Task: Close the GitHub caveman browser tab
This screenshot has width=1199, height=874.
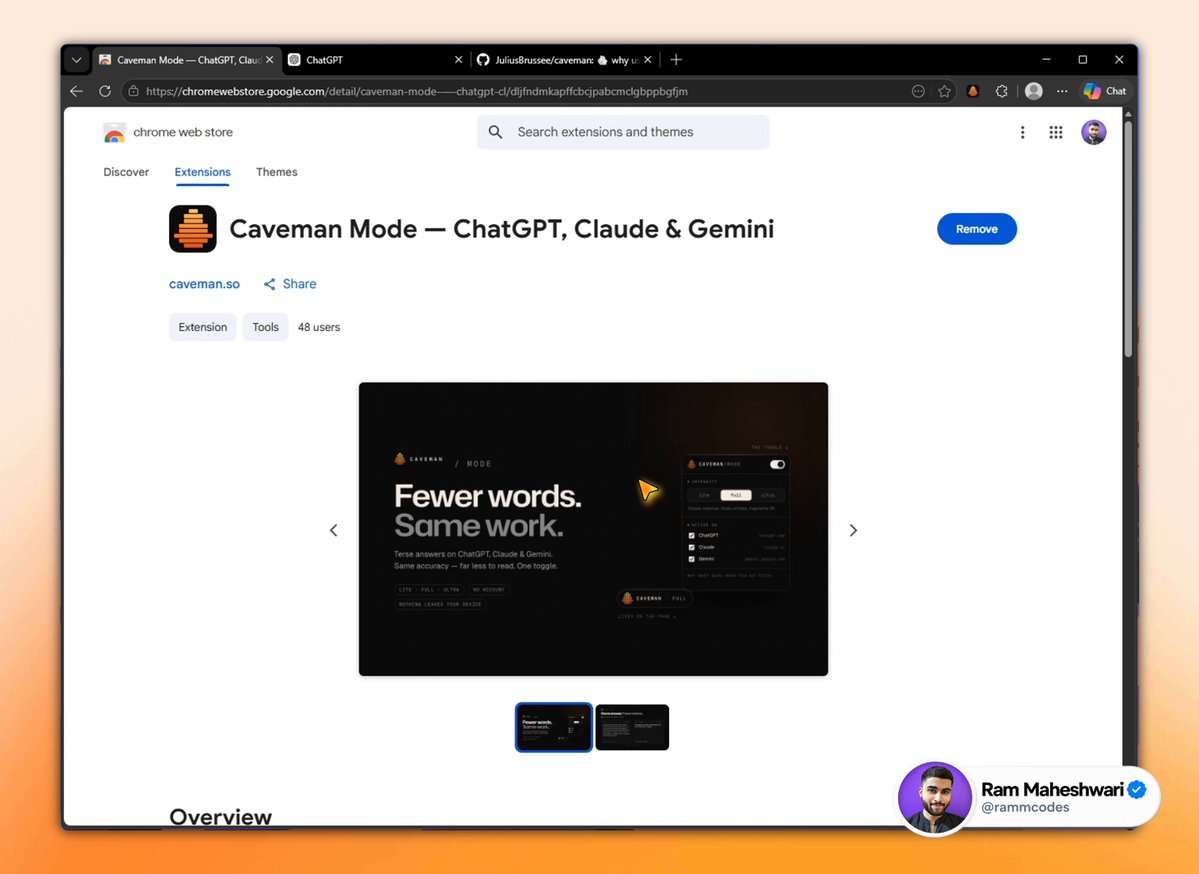Action: pyautogui.click(x=648, y=60)
